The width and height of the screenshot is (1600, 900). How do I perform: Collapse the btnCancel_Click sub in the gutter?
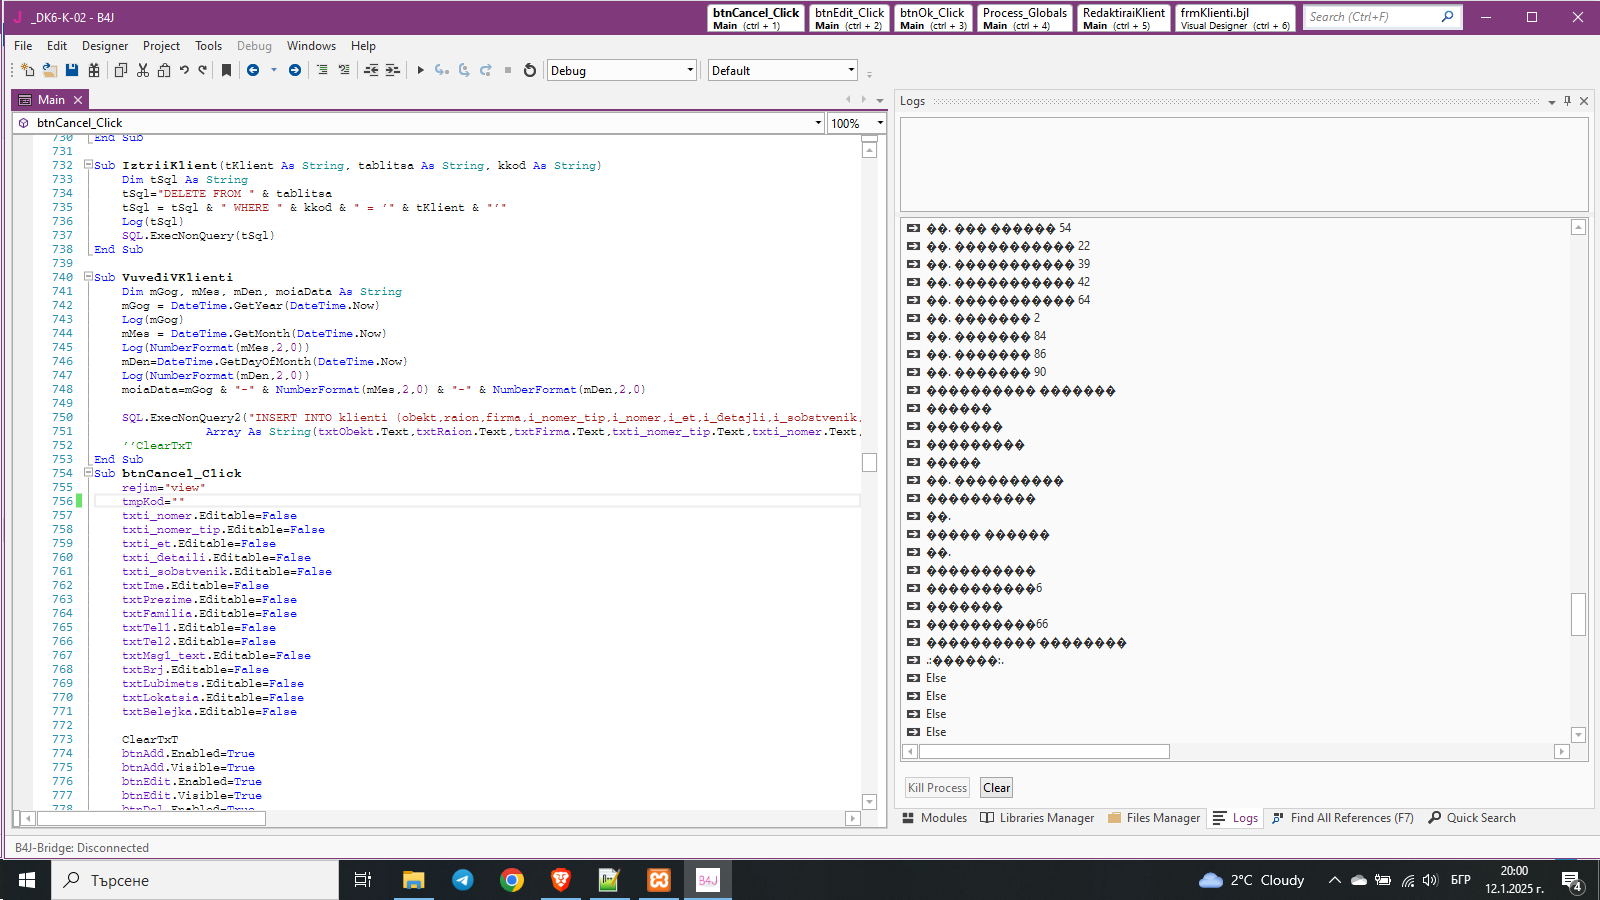pyautogui.click(x=88, y=473)
